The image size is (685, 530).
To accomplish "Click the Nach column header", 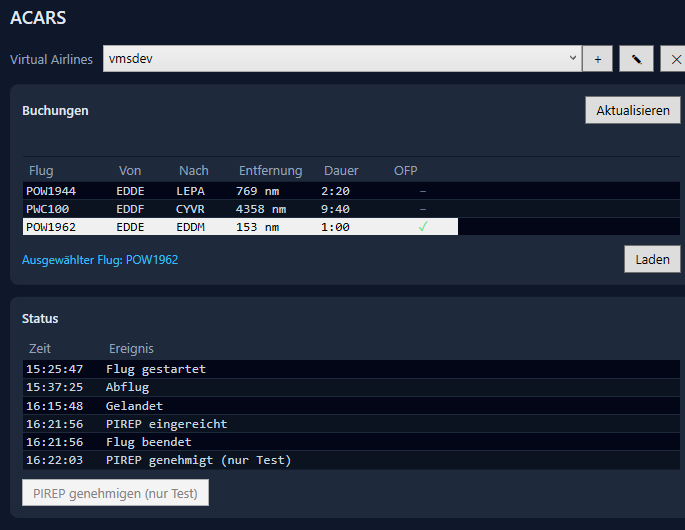I will pos(194,170).
